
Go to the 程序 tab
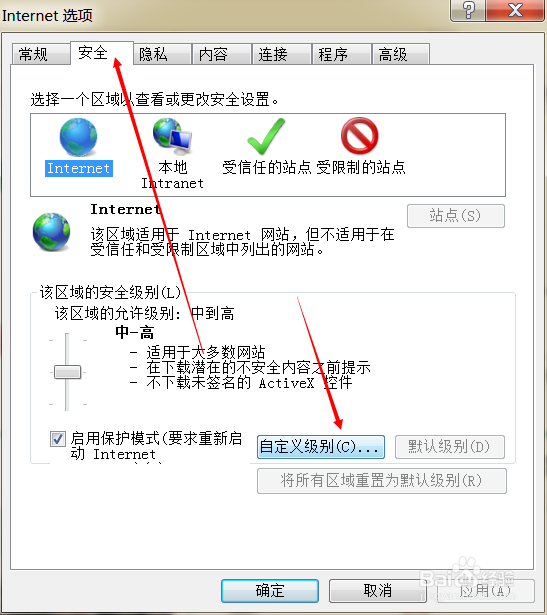342,54
